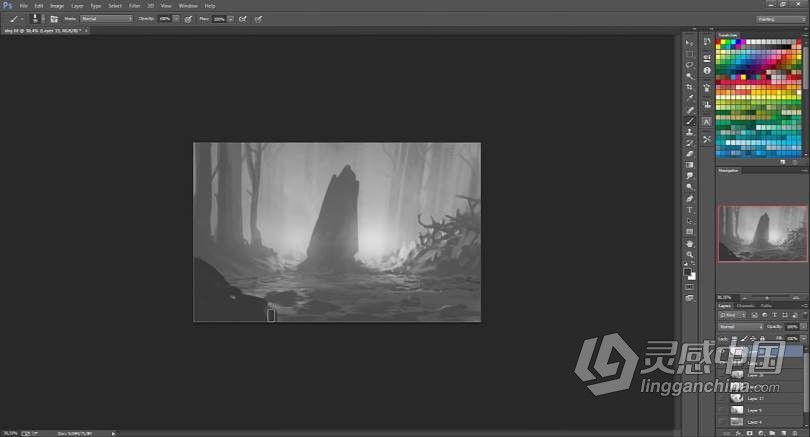
Task: Swap foreground and background colors
Action: pyautogui.click(x=693, y=264)
